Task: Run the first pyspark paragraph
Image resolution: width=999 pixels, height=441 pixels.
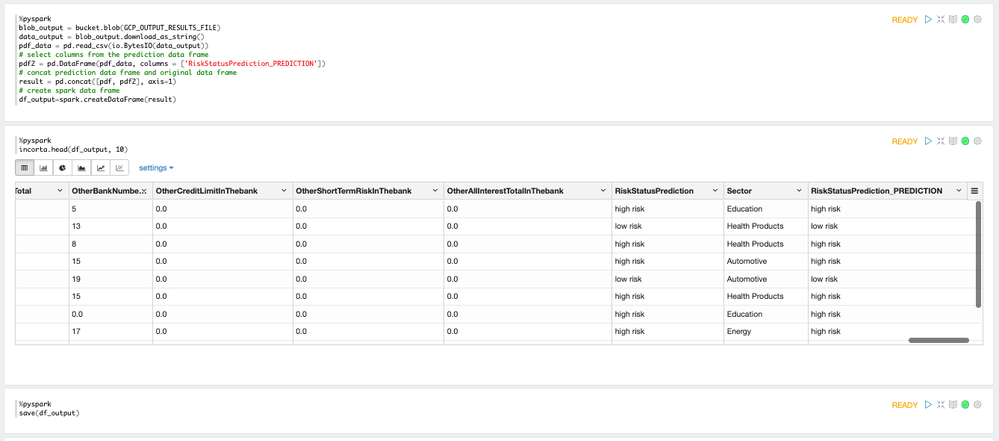Action: pos(928,20)
